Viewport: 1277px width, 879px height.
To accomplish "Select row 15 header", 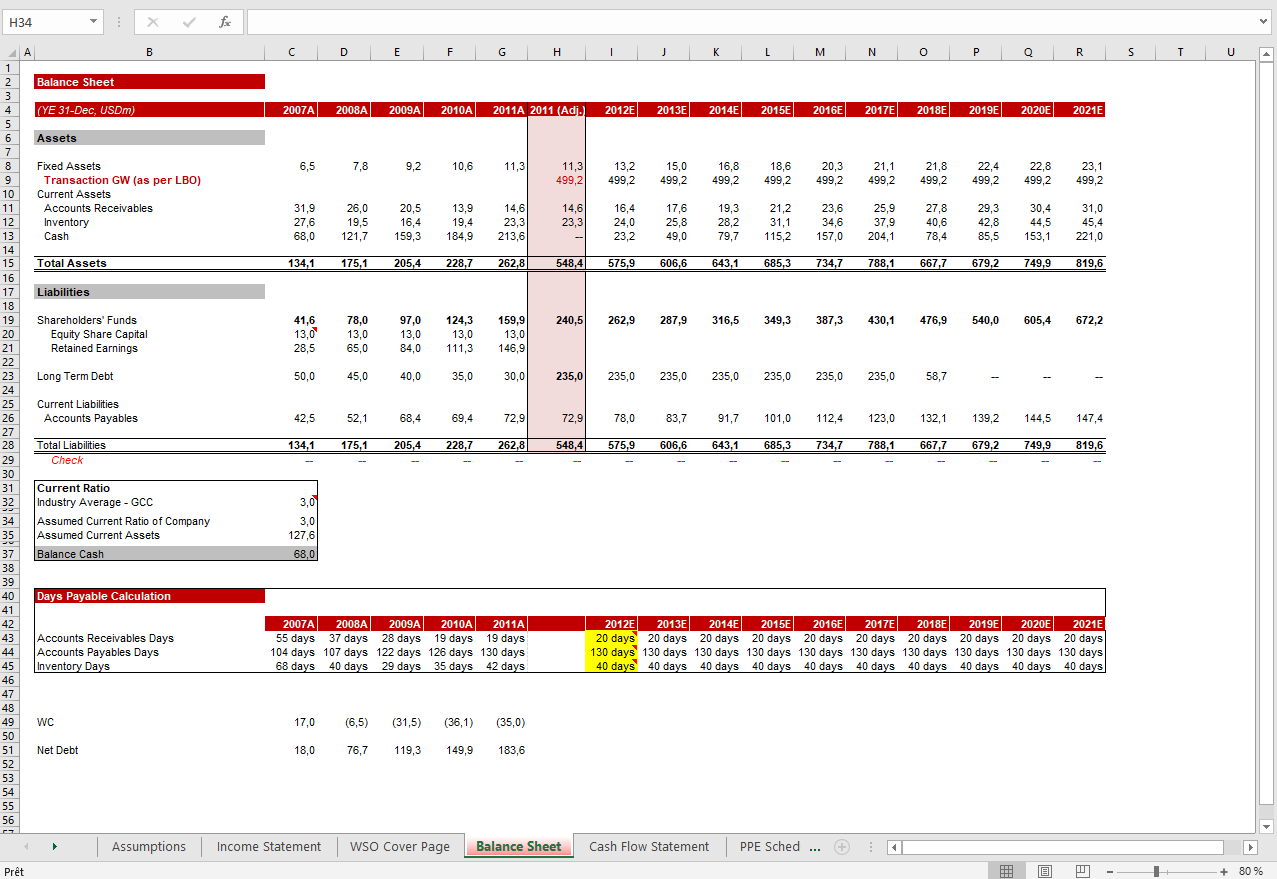I will tap(9, 263).
